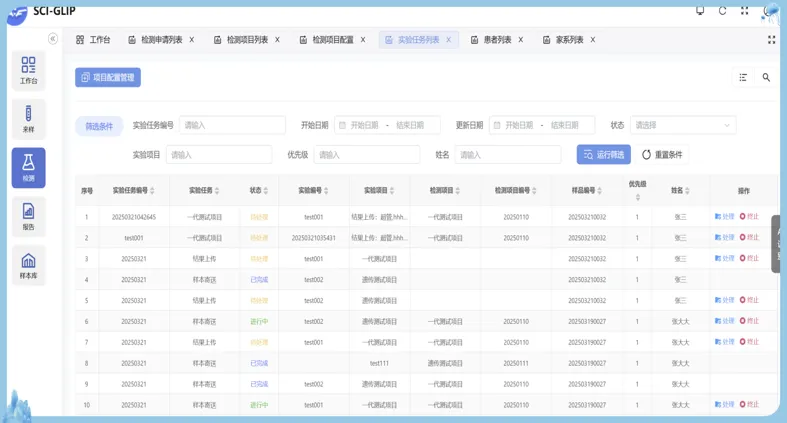The height and width of the screenshot is (423, 787).
Task: Open the 报告 report sidebar icon
Action: pos(28,216)
